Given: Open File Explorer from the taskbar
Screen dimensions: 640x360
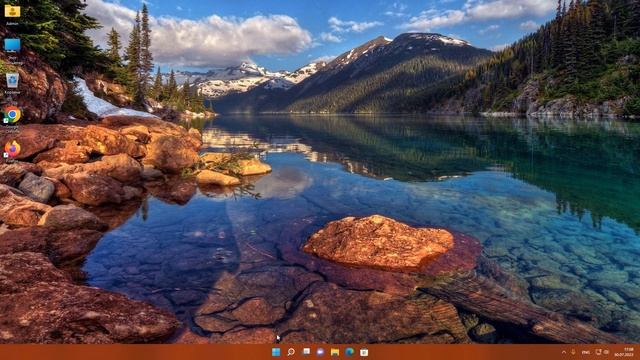Looking at the screenshot, I should click(335, 352).
